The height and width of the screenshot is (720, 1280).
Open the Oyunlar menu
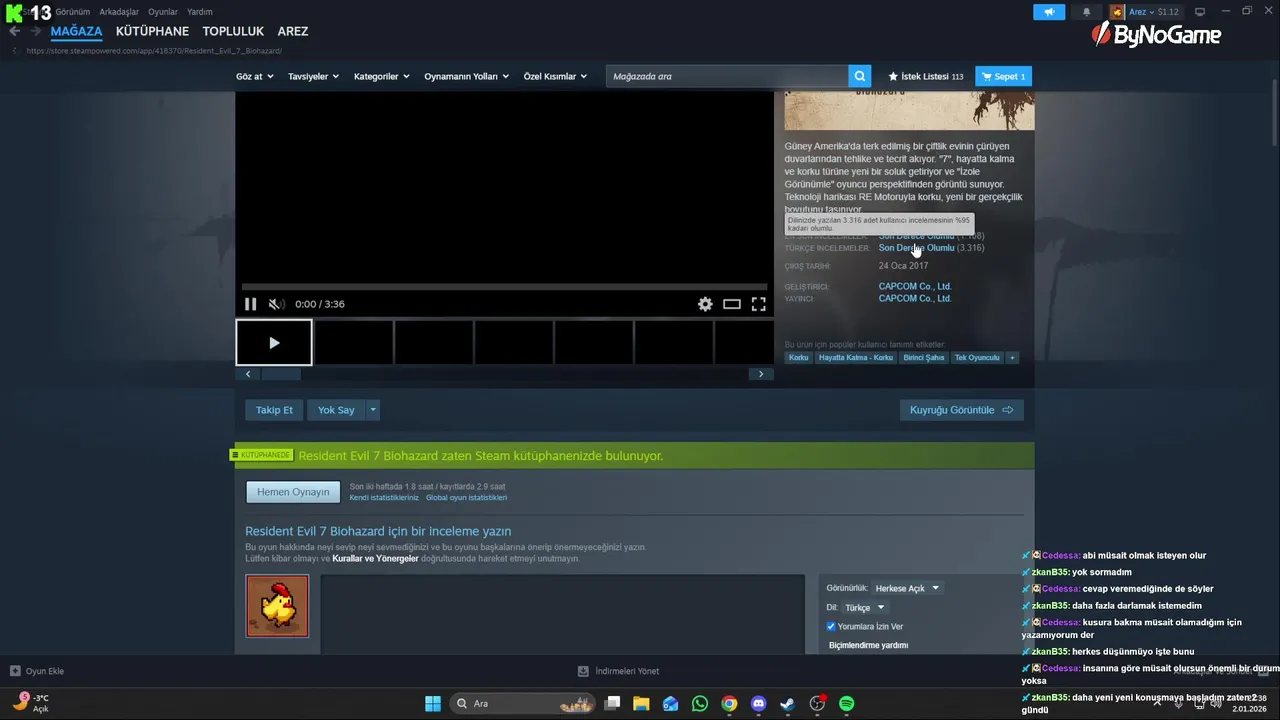tap(163, 12)
